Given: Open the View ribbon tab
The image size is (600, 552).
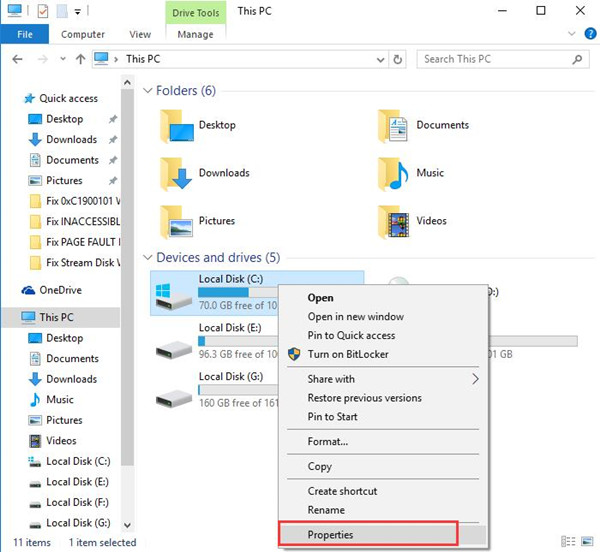Looking at the screenshot, I should [x=140, y=34].
